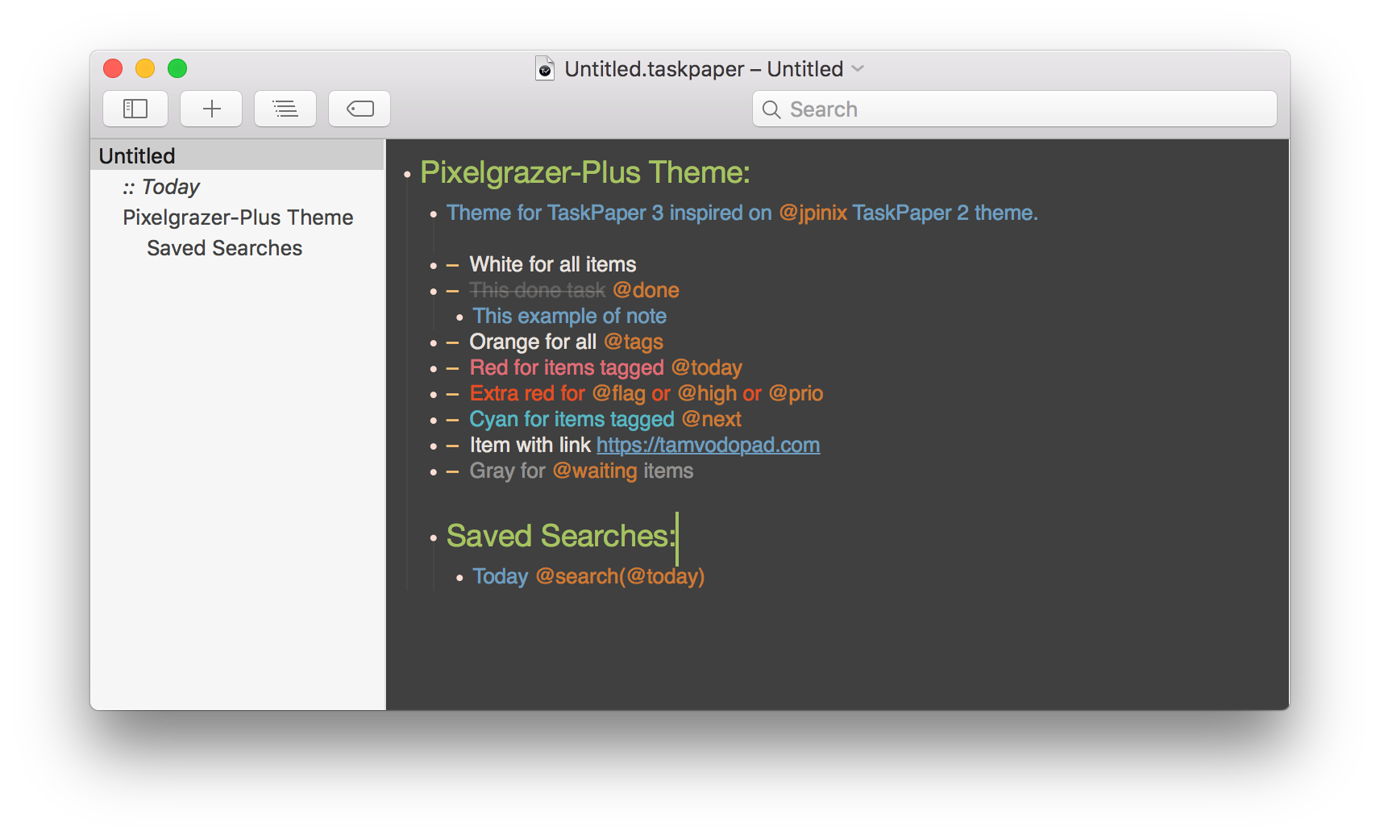
Task: Click the plus new item button
Action: (211, 109)
